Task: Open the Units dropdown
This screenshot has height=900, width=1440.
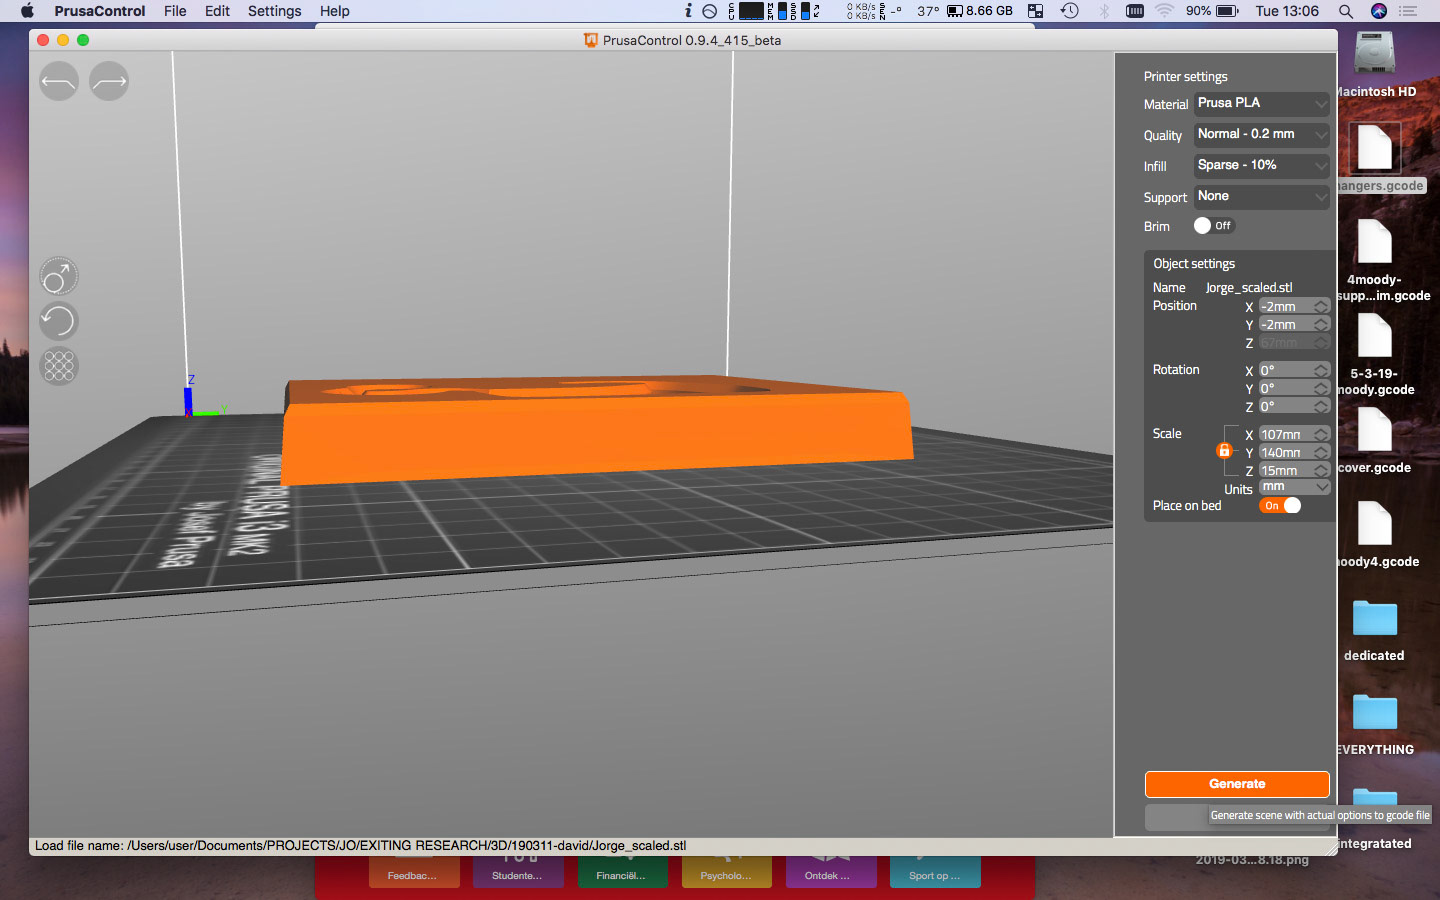Action: pos(1294,487)
